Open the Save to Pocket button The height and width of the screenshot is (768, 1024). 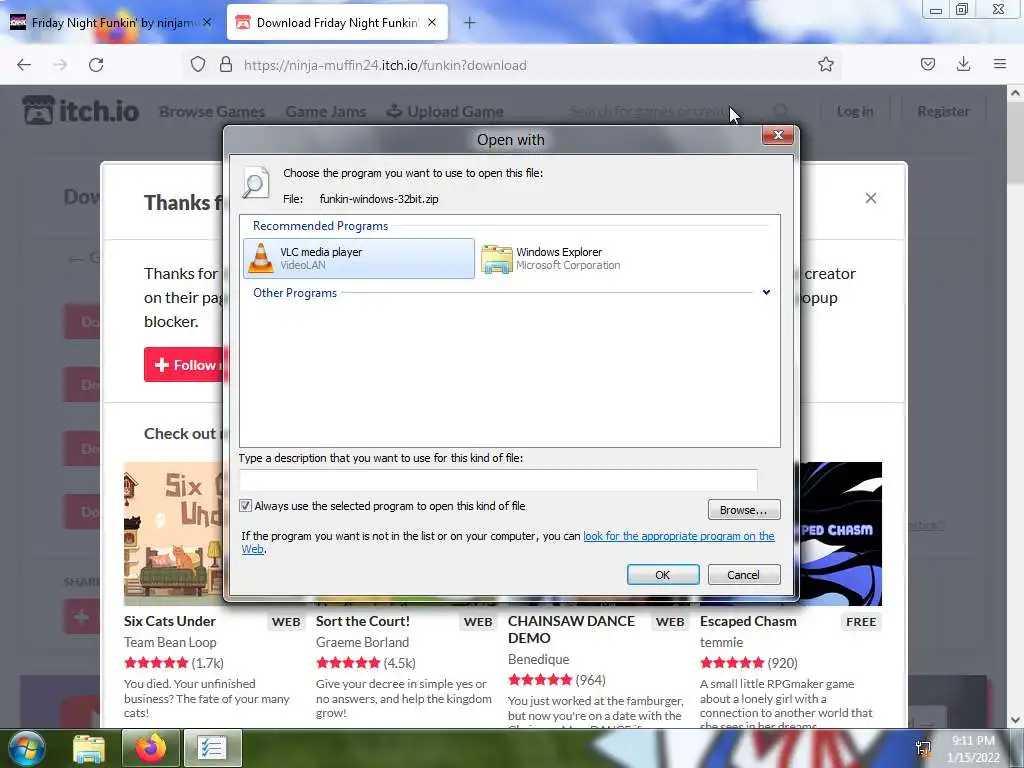click(x=928, y=64)
